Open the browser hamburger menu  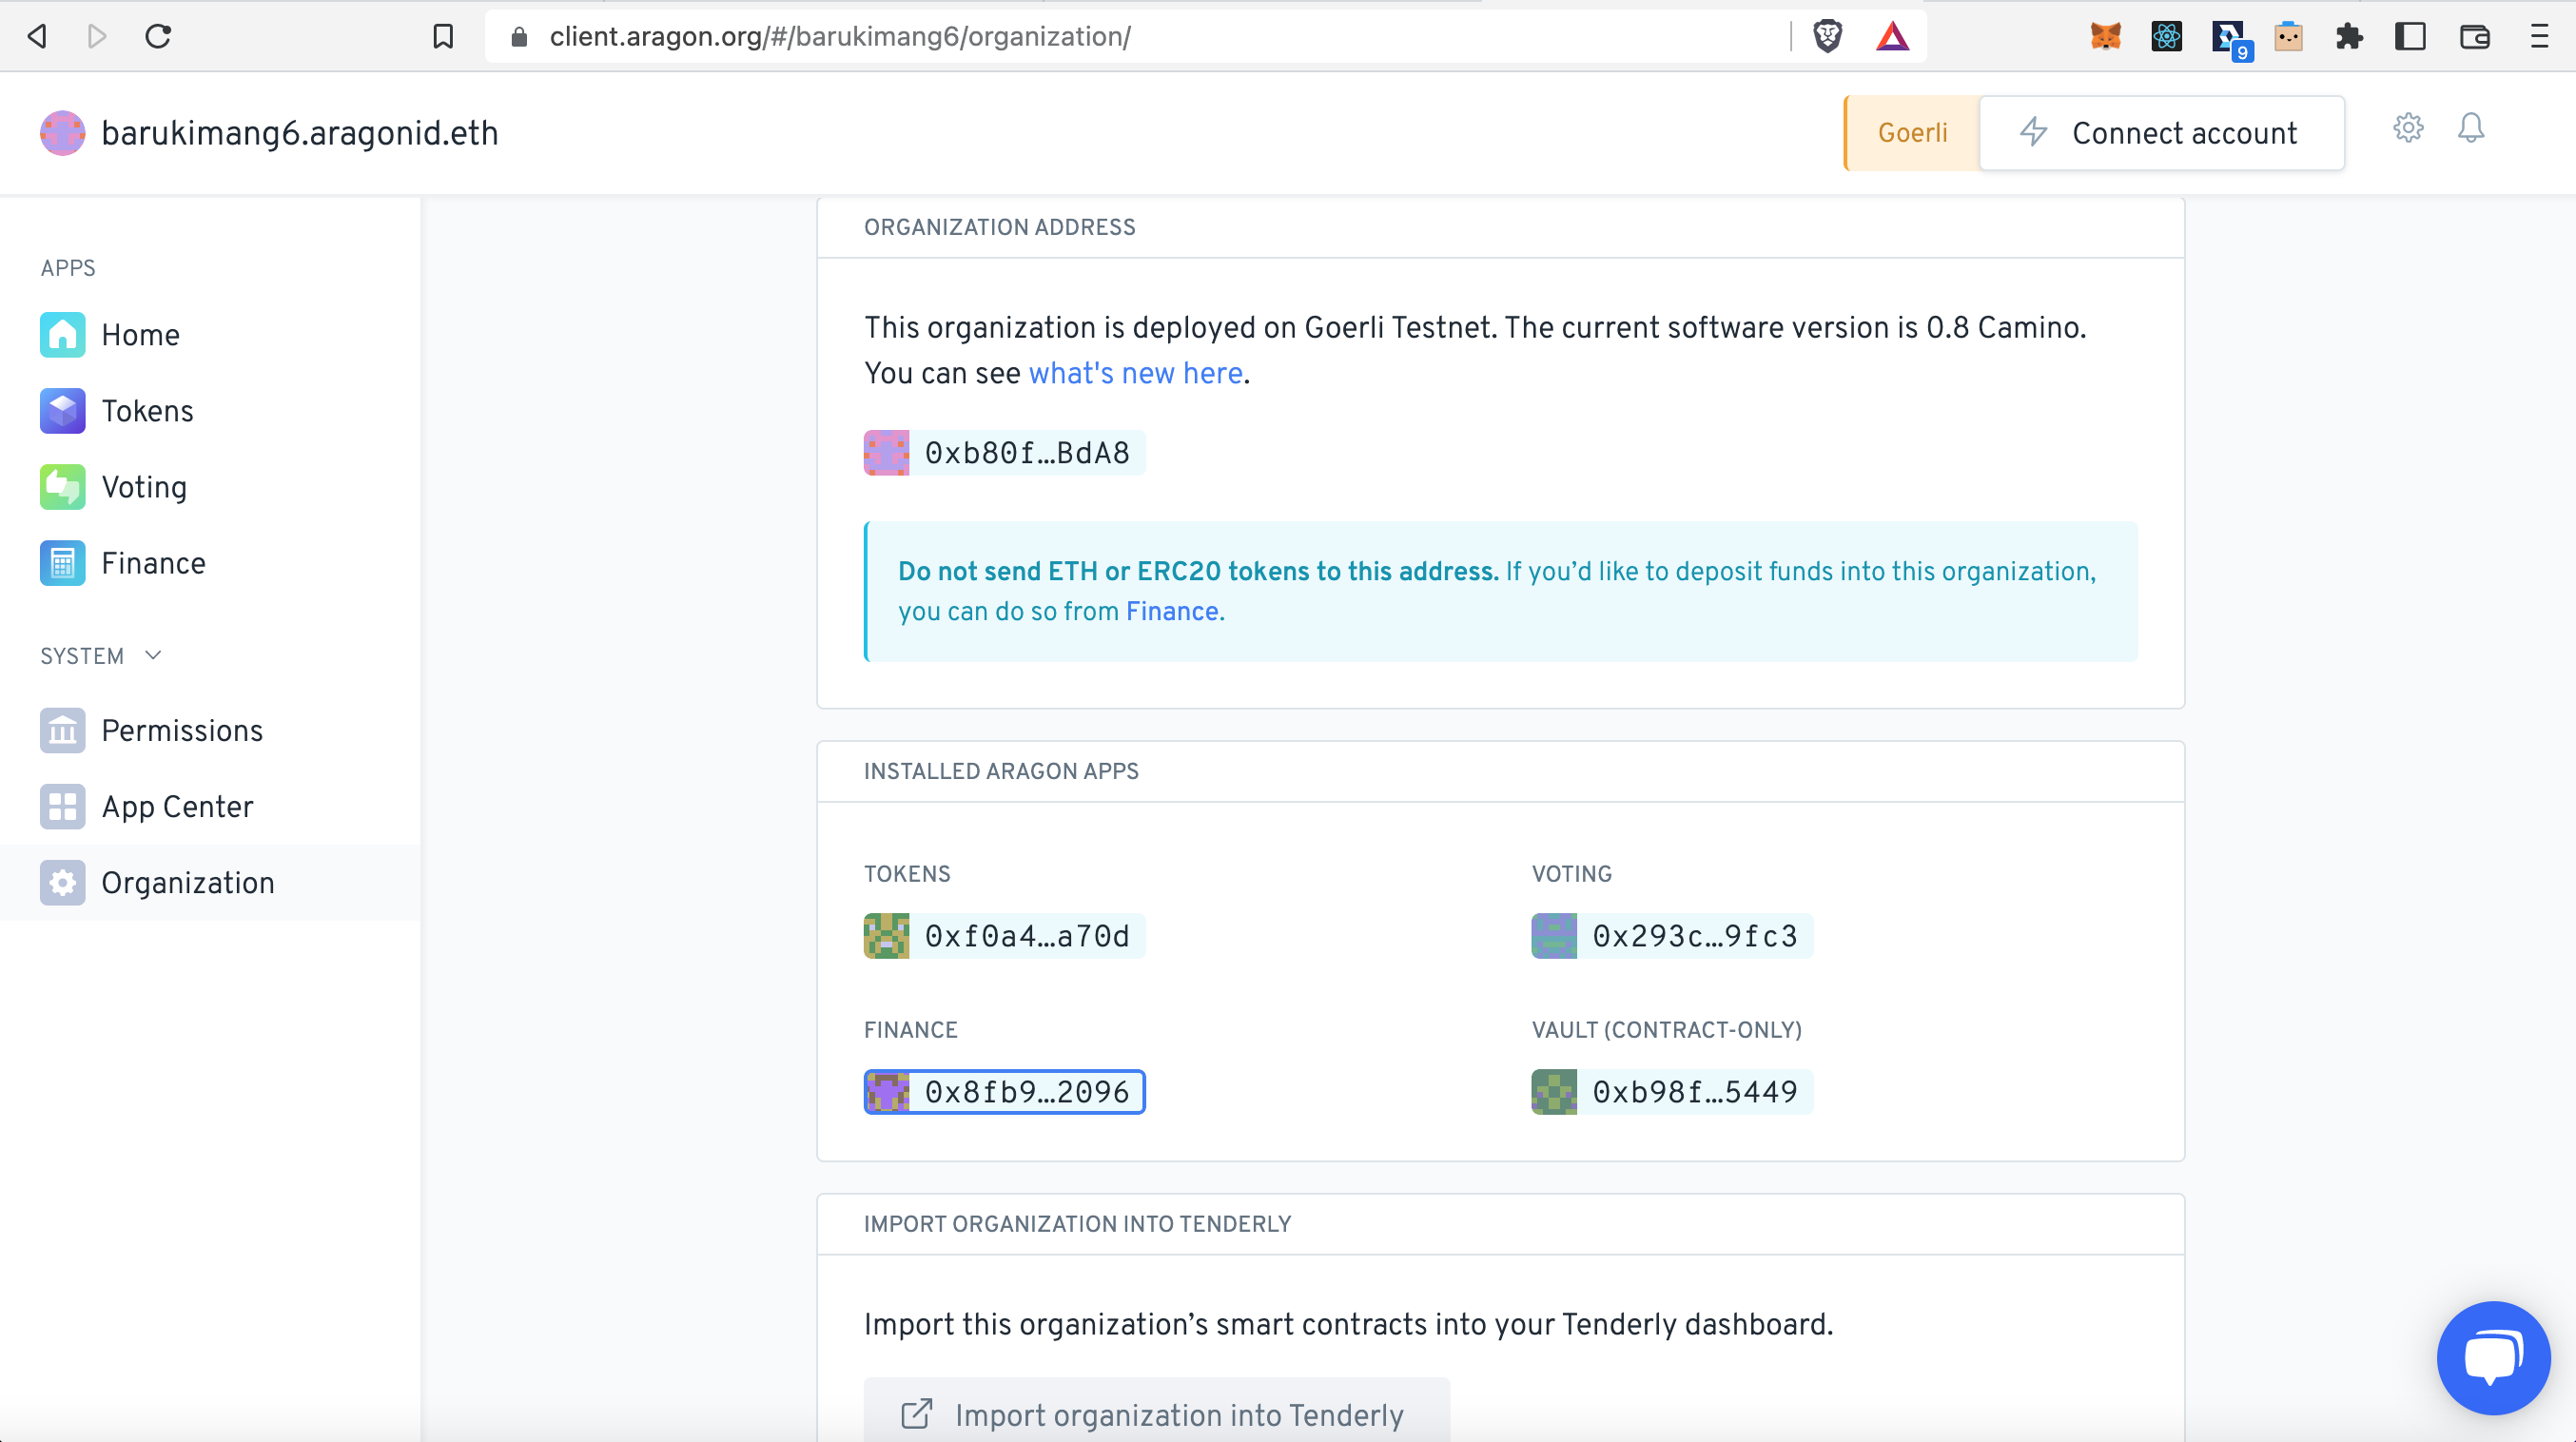[2539, 37]
